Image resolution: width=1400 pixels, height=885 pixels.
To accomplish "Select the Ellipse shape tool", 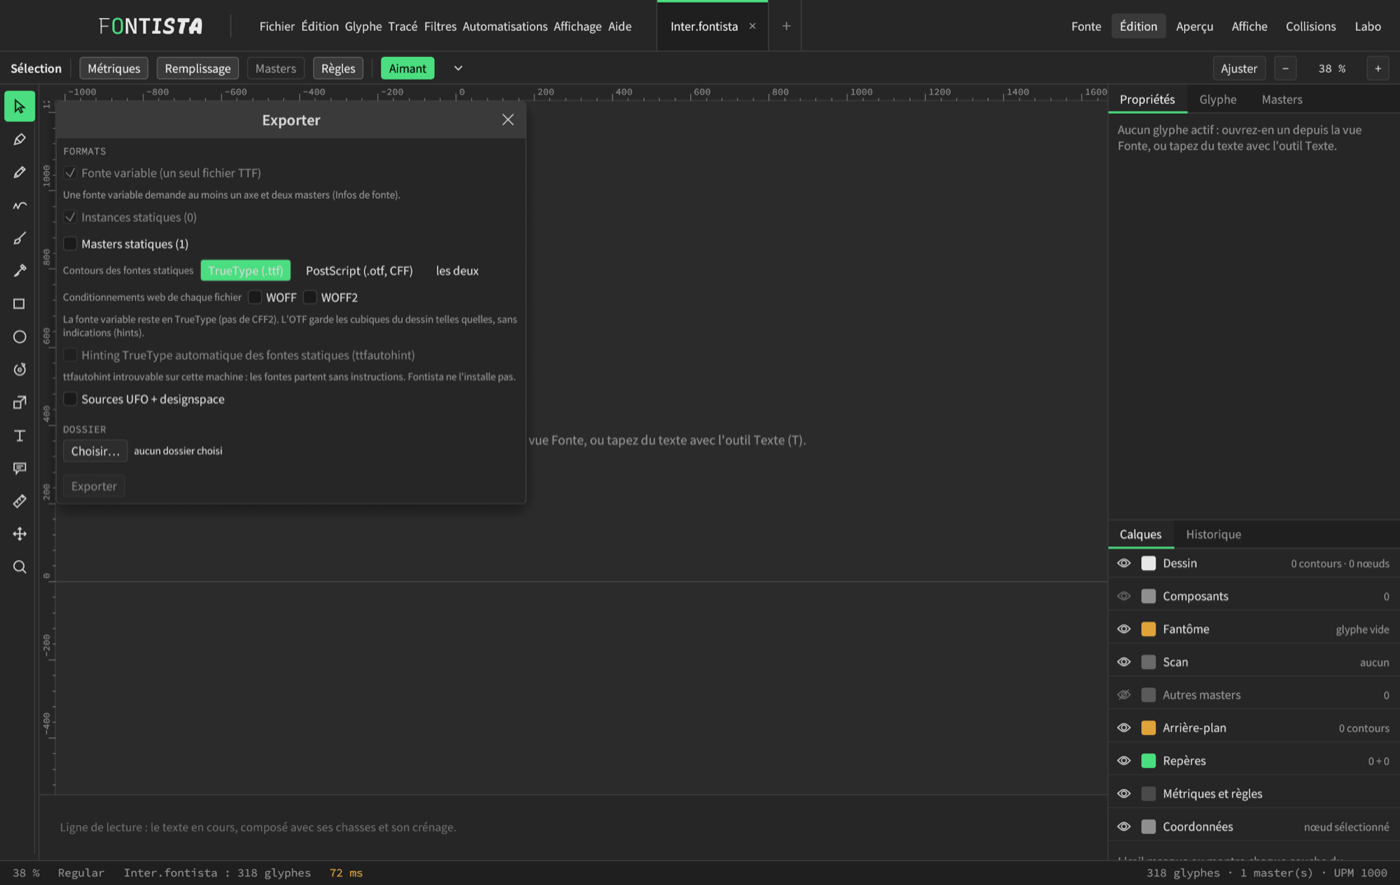I will [x=19, y=337].
